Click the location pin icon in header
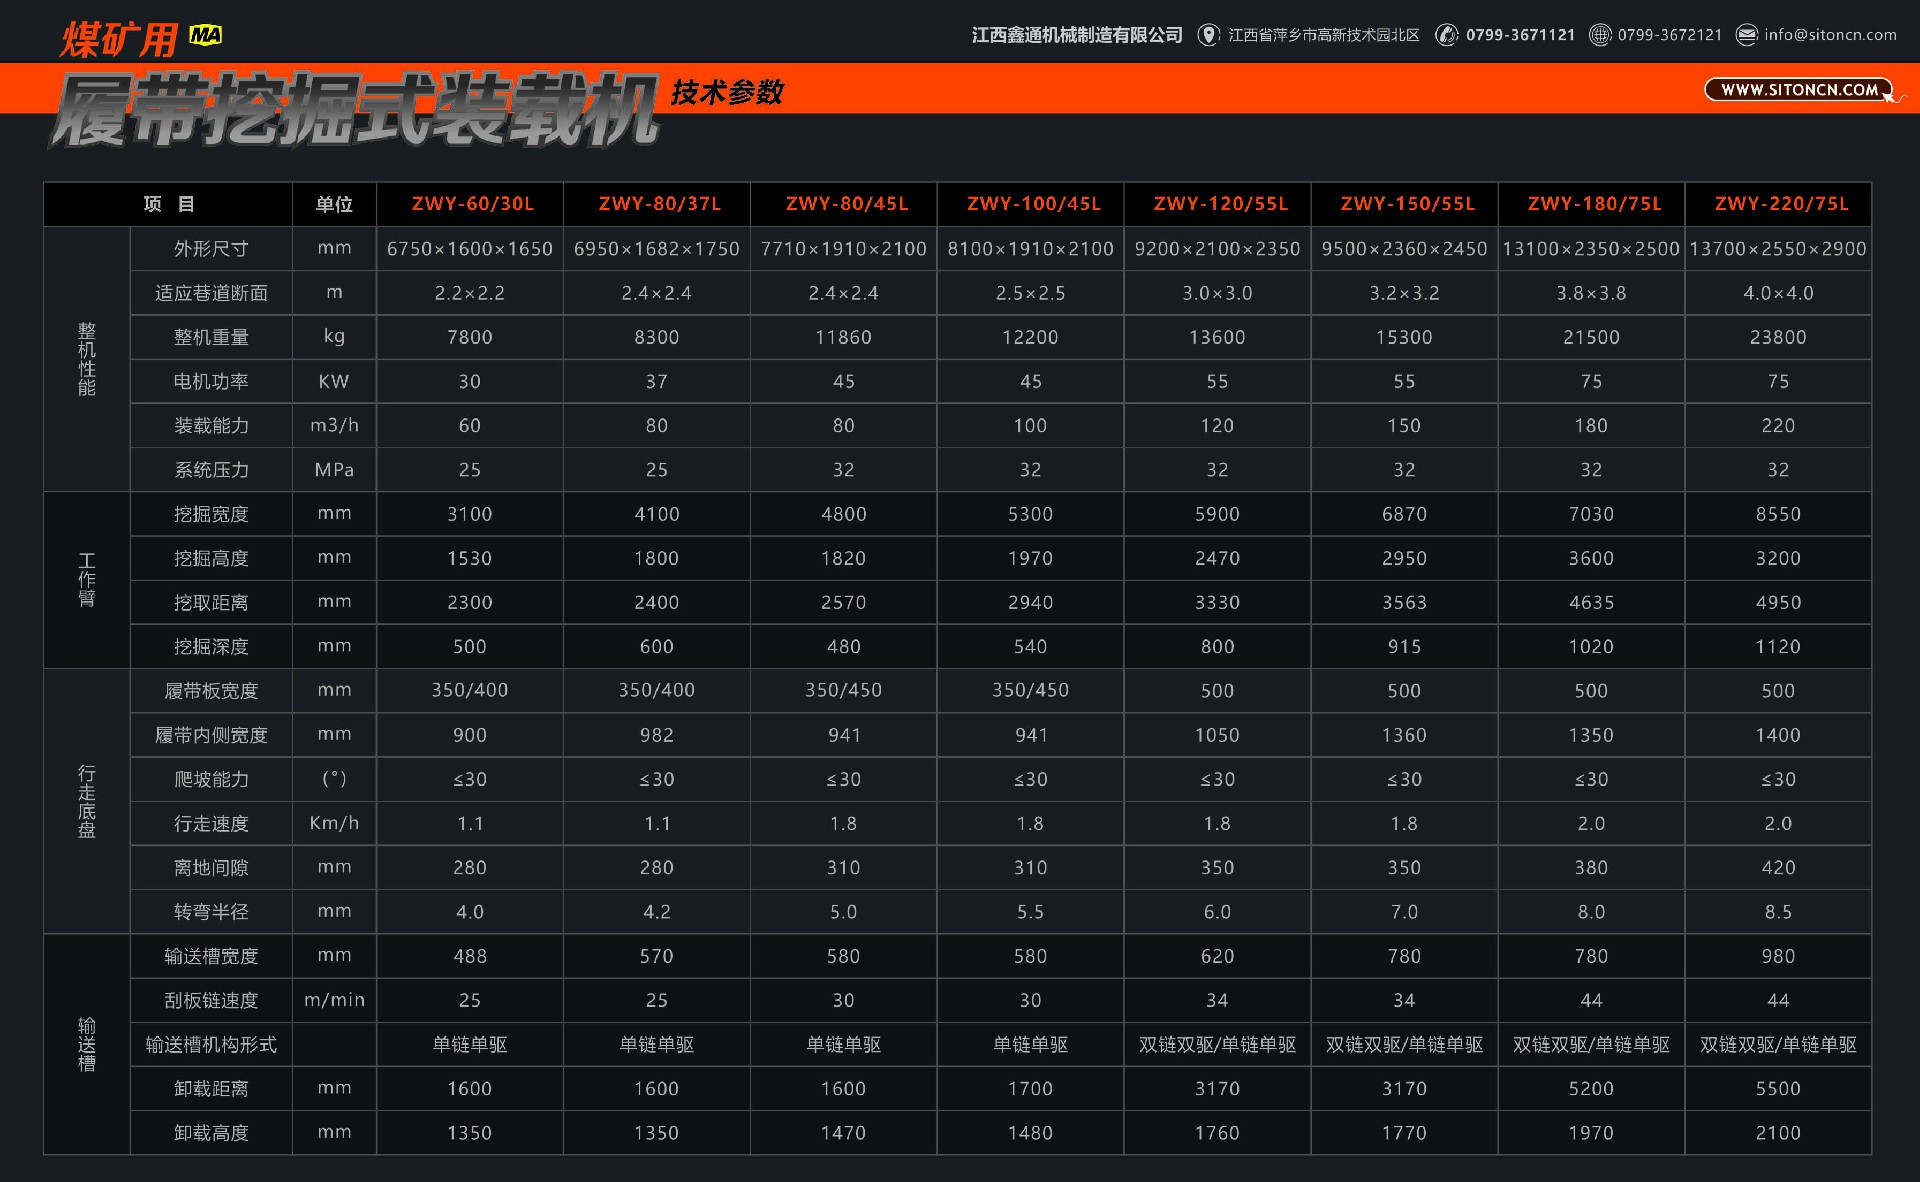This screenshot has height=1182, width=1920. 1208,35
